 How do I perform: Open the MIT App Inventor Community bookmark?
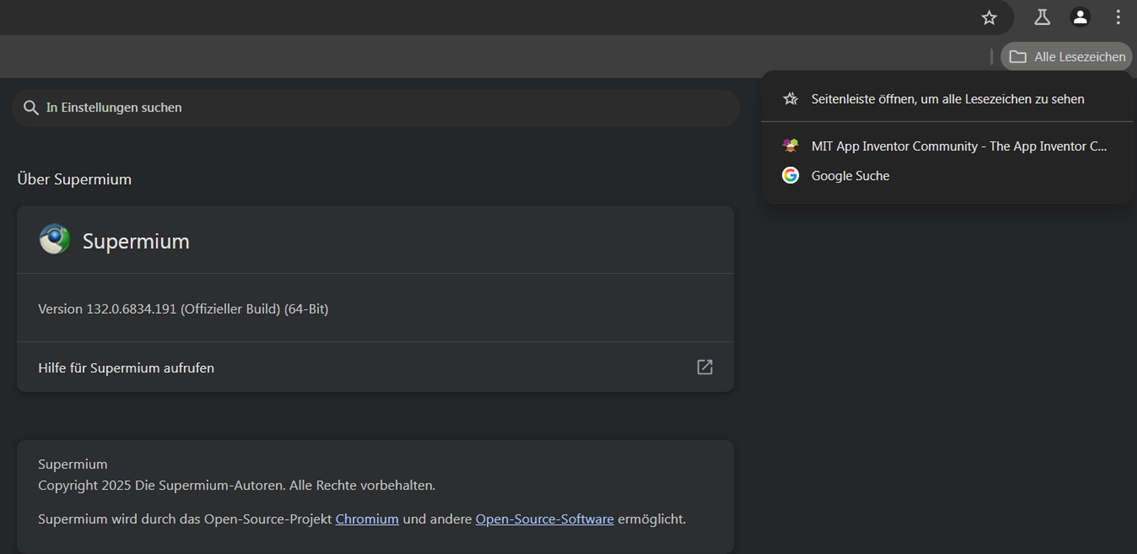[958, 146]
